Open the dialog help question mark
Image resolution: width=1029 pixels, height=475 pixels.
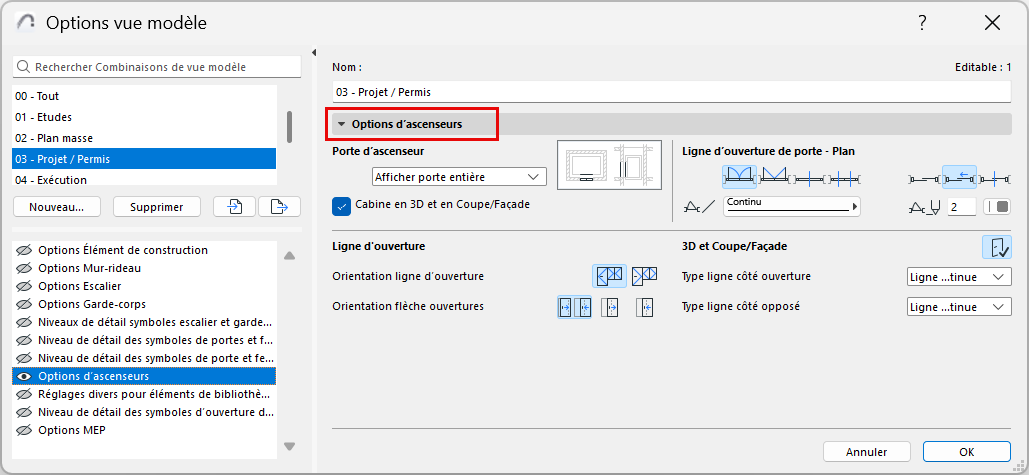pyautogui.click(x=921, y=22)
